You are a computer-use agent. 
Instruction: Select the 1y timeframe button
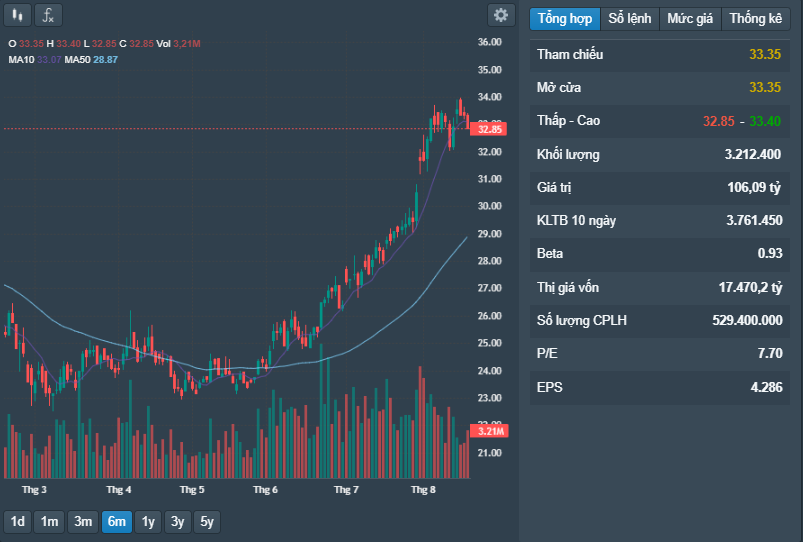tap(148, 522)
